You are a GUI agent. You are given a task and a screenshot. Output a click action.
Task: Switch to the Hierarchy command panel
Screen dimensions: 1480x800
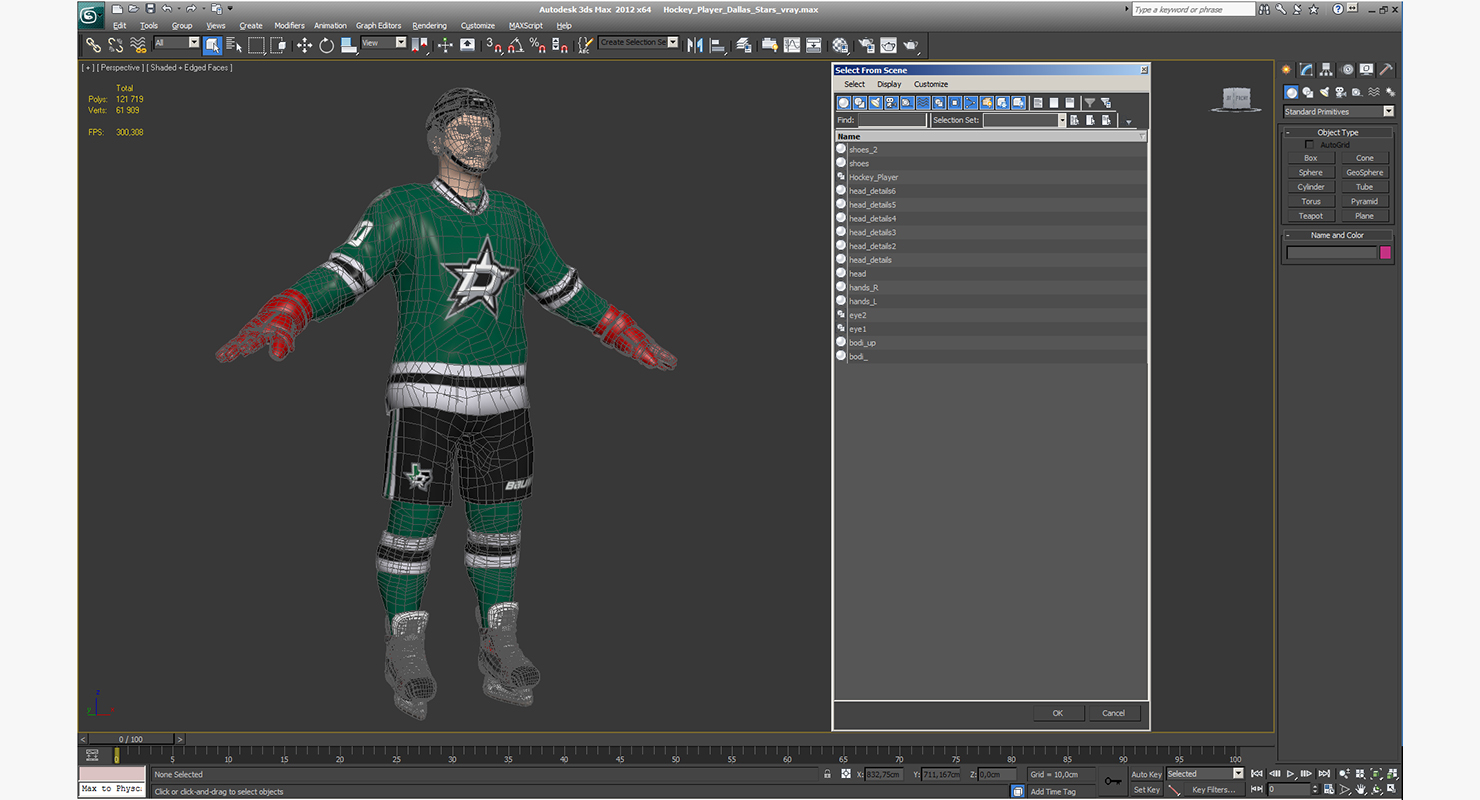click(1326, 70)
